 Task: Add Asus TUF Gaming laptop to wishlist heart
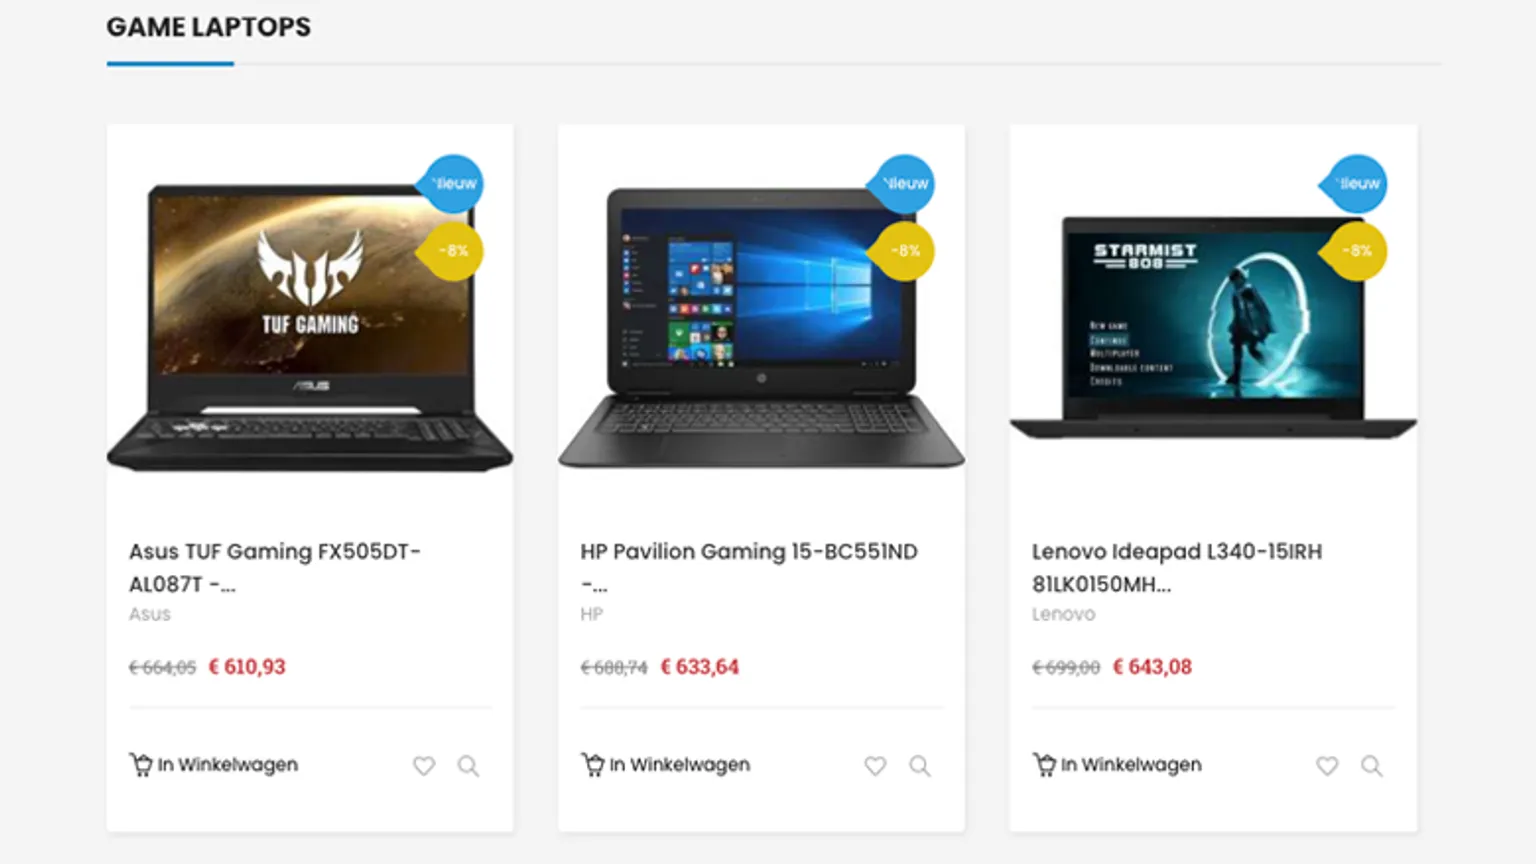pos(424,766)
